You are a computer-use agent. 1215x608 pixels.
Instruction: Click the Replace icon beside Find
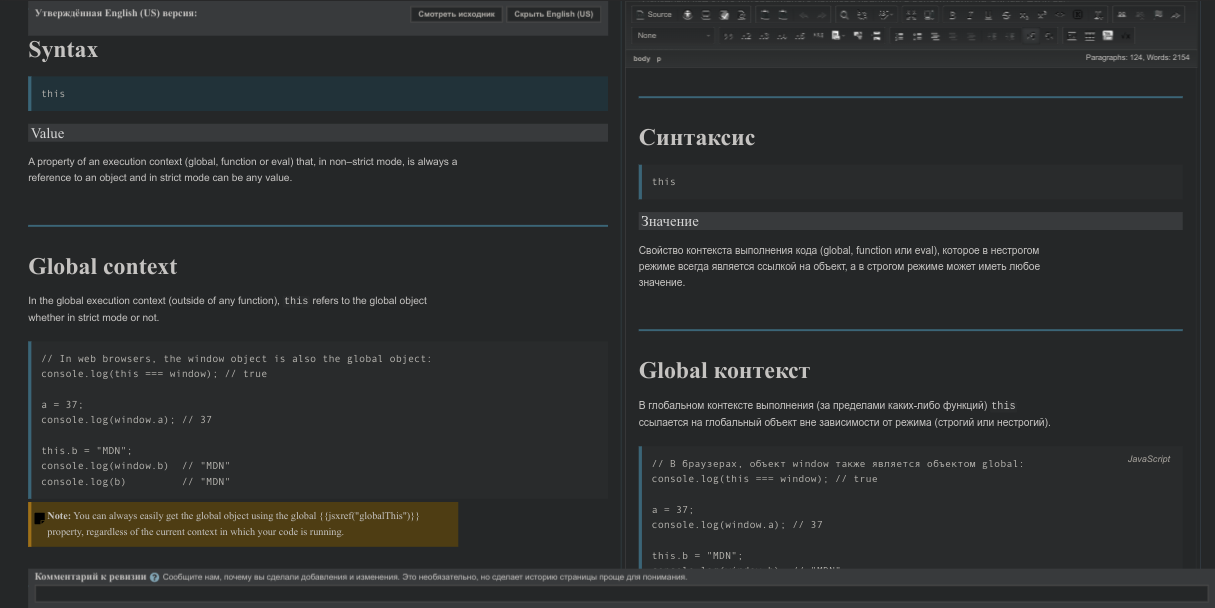[862, 14]
